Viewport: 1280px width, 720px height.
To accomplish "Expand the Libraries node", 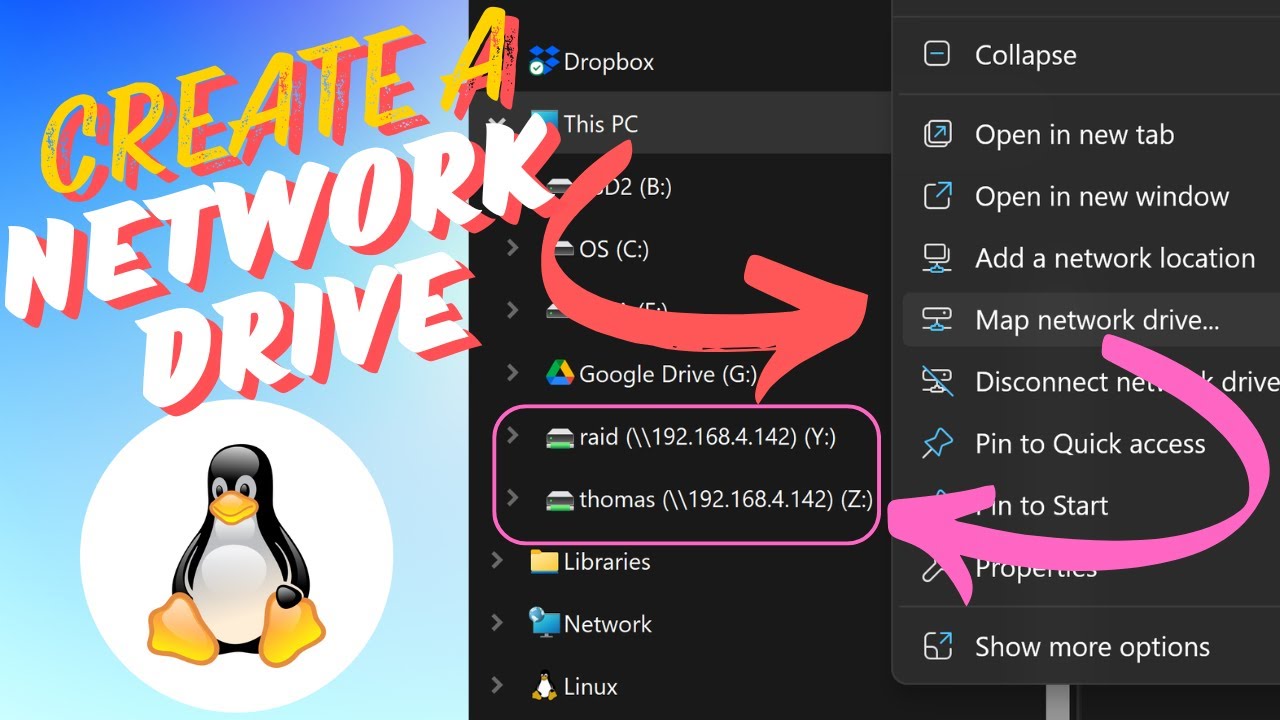I will [497, 561].
